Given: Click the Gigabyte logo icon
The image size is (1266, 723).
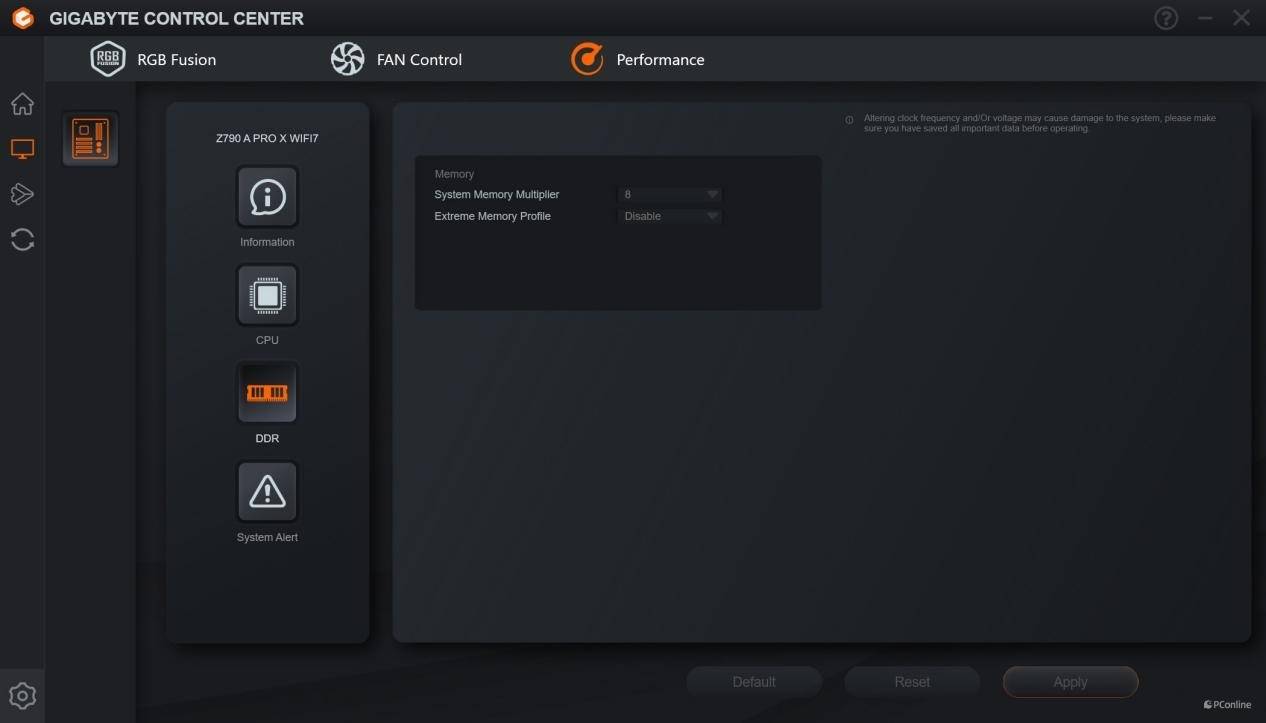Looking at the screenshot, I should [22, 18].
